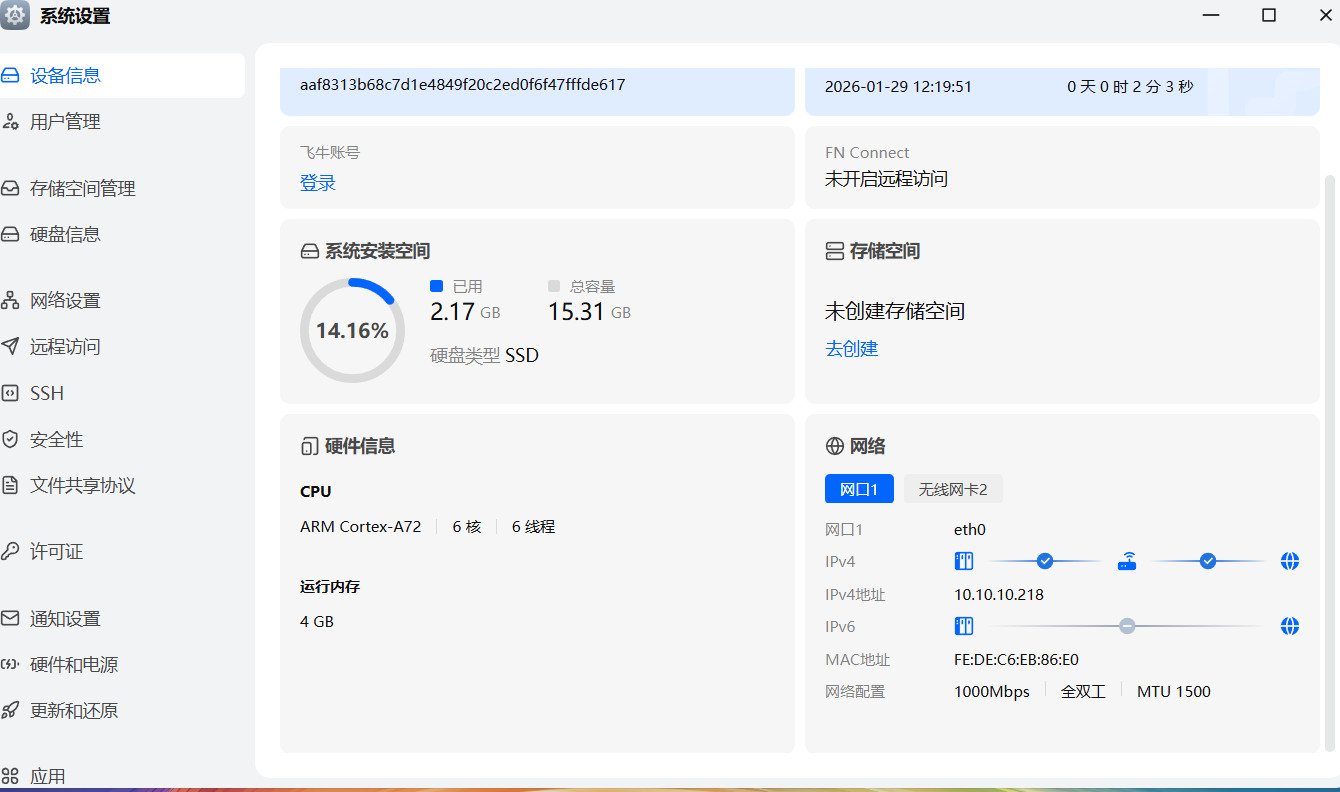The image size is (1340, 792).
Task: Click the user management icon
Action: tap(11, 122)
